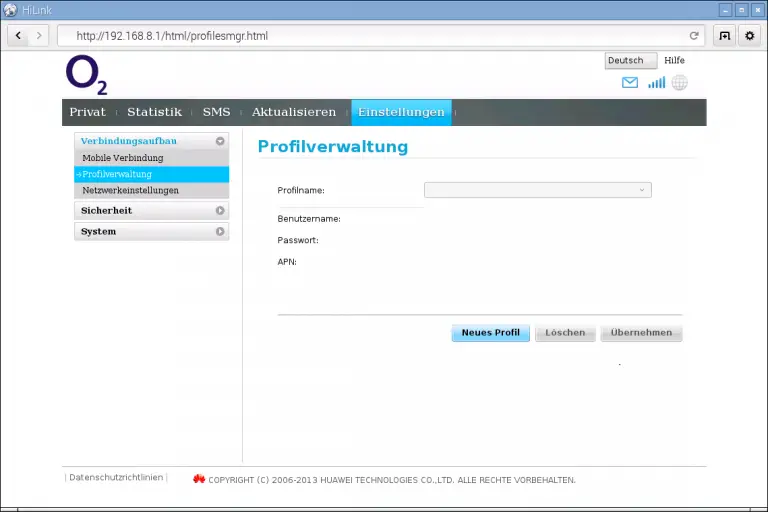Go forward with the browser forward arrow

coord(39,36)
